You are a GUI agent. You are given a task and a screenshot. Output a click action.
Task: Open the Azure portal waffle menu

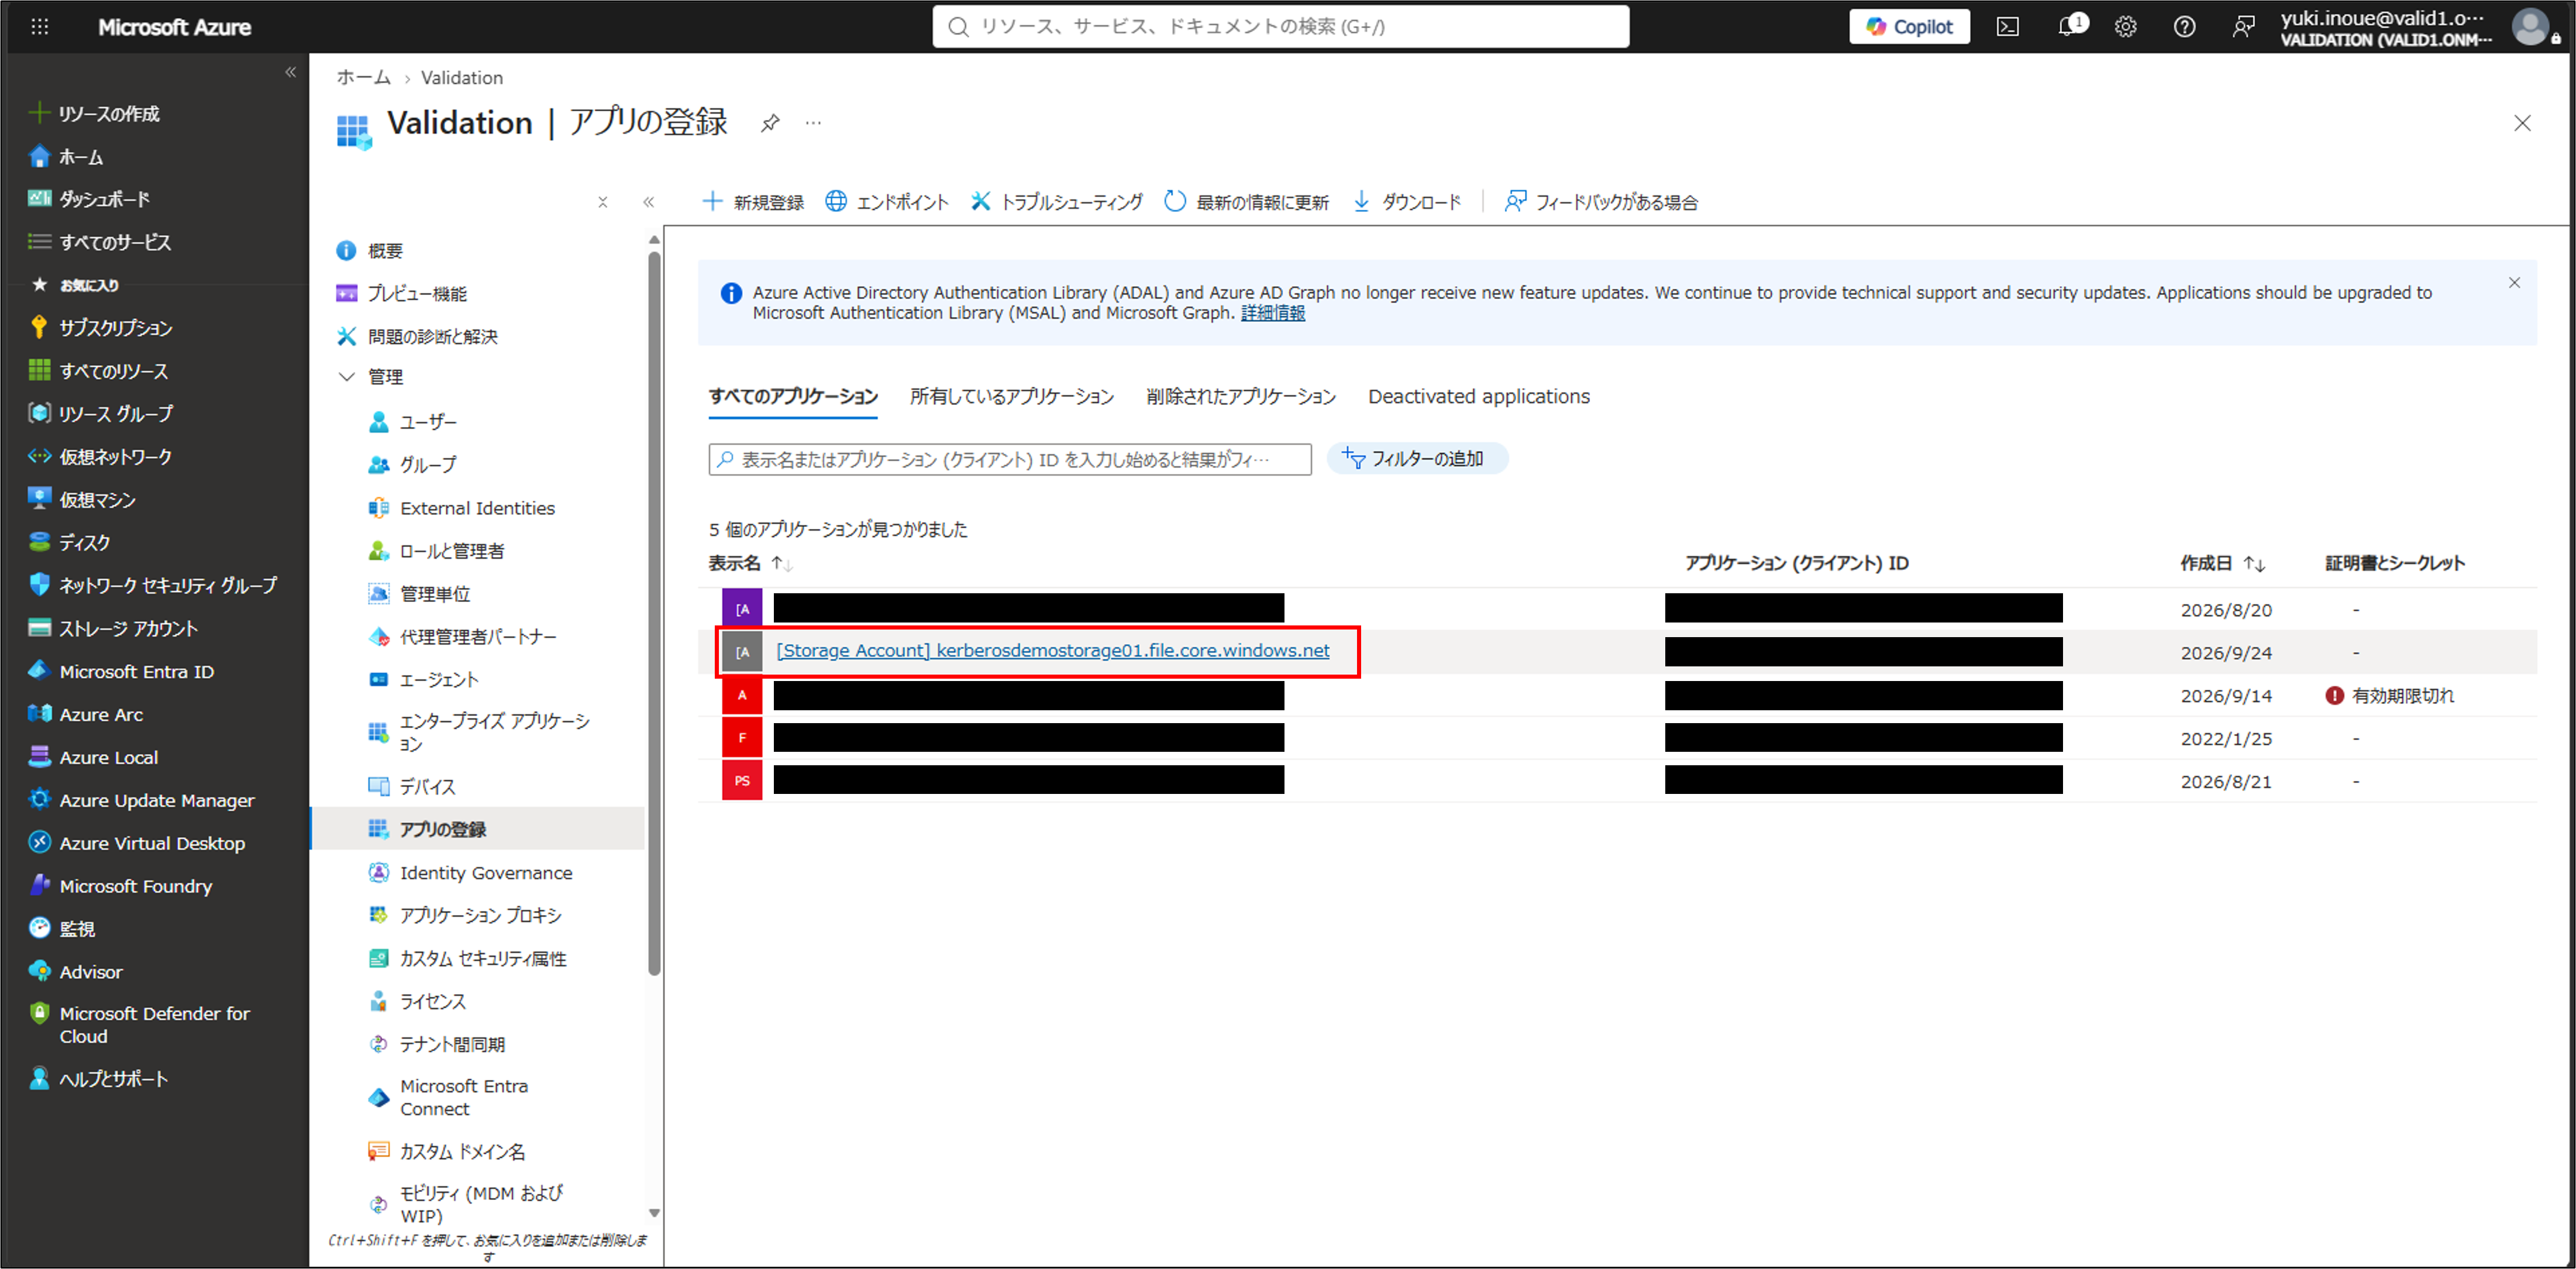40,27
